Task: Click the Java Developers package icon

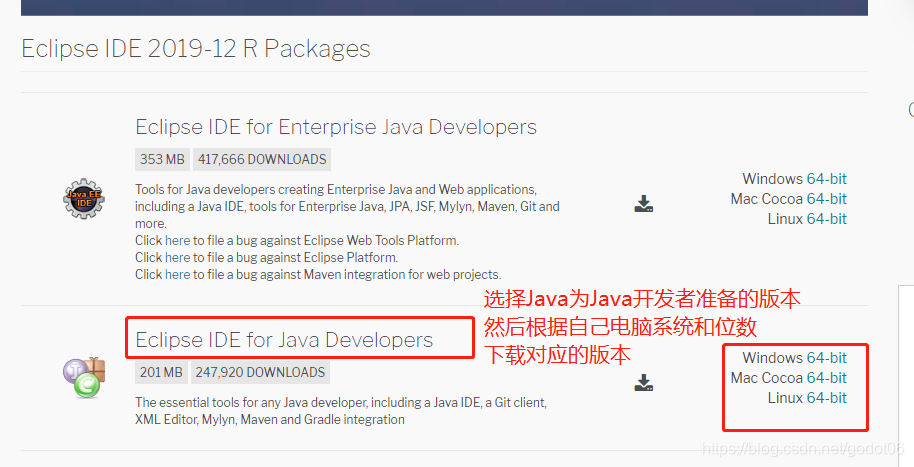Action: click(x=84, y=377)
